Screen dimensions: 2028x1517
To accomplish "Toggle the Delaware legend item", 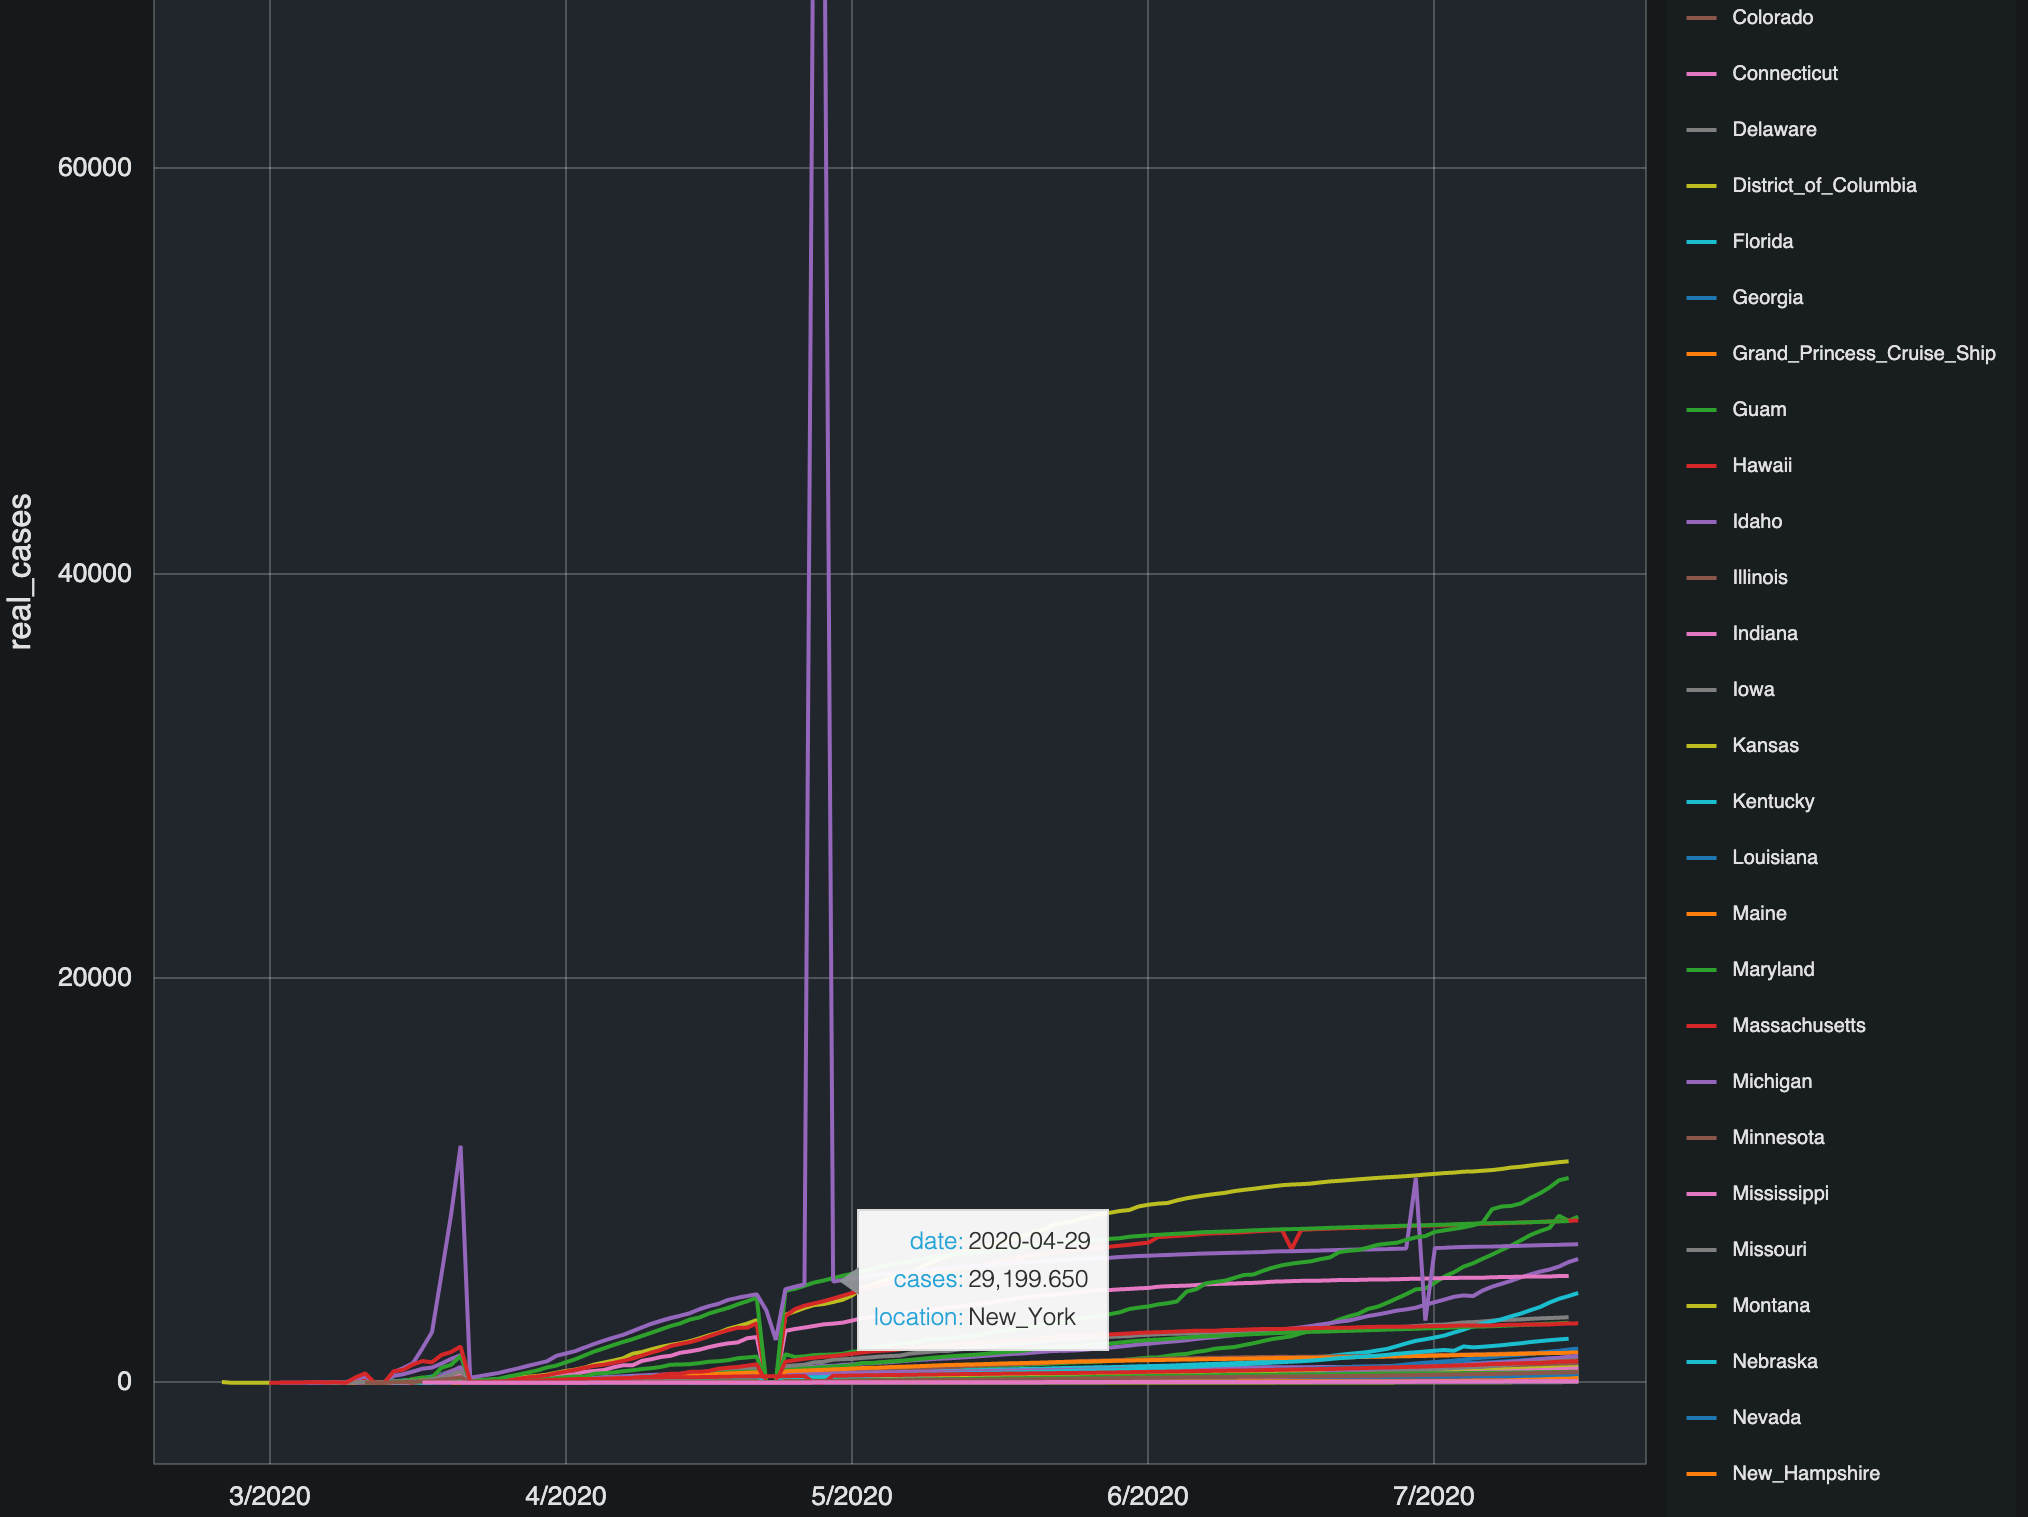I will [1773, 130].
